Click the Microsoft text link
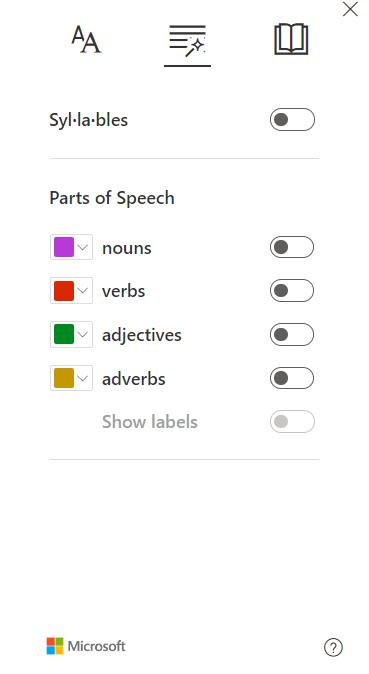369x674 pixels. click(97, 646)
